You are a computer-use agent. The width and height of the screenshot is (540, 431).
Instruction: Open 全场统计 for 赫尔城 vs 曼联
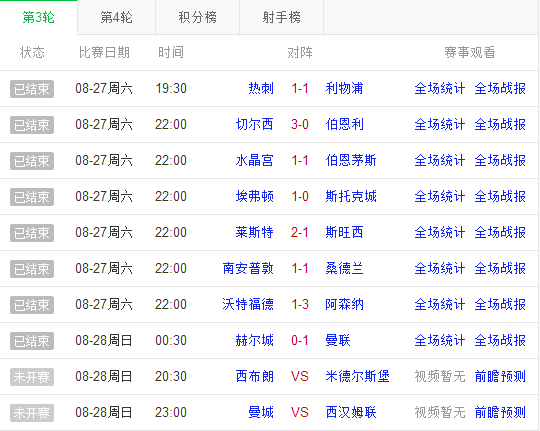click(x=440, y=340)
